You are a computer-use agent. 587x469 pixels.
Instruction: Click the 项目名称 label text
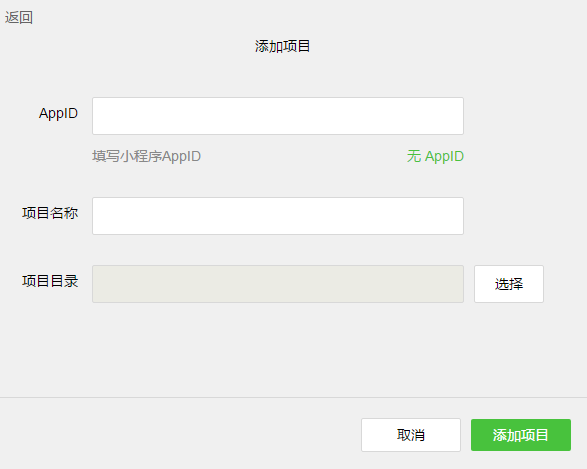click(x=50, y=213)
